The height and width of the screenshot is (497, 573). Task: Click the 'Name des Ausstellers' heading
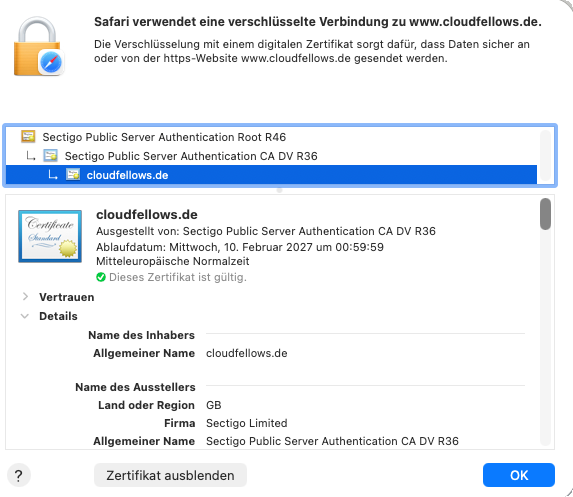pyautogui.click(x=135, y=387)
